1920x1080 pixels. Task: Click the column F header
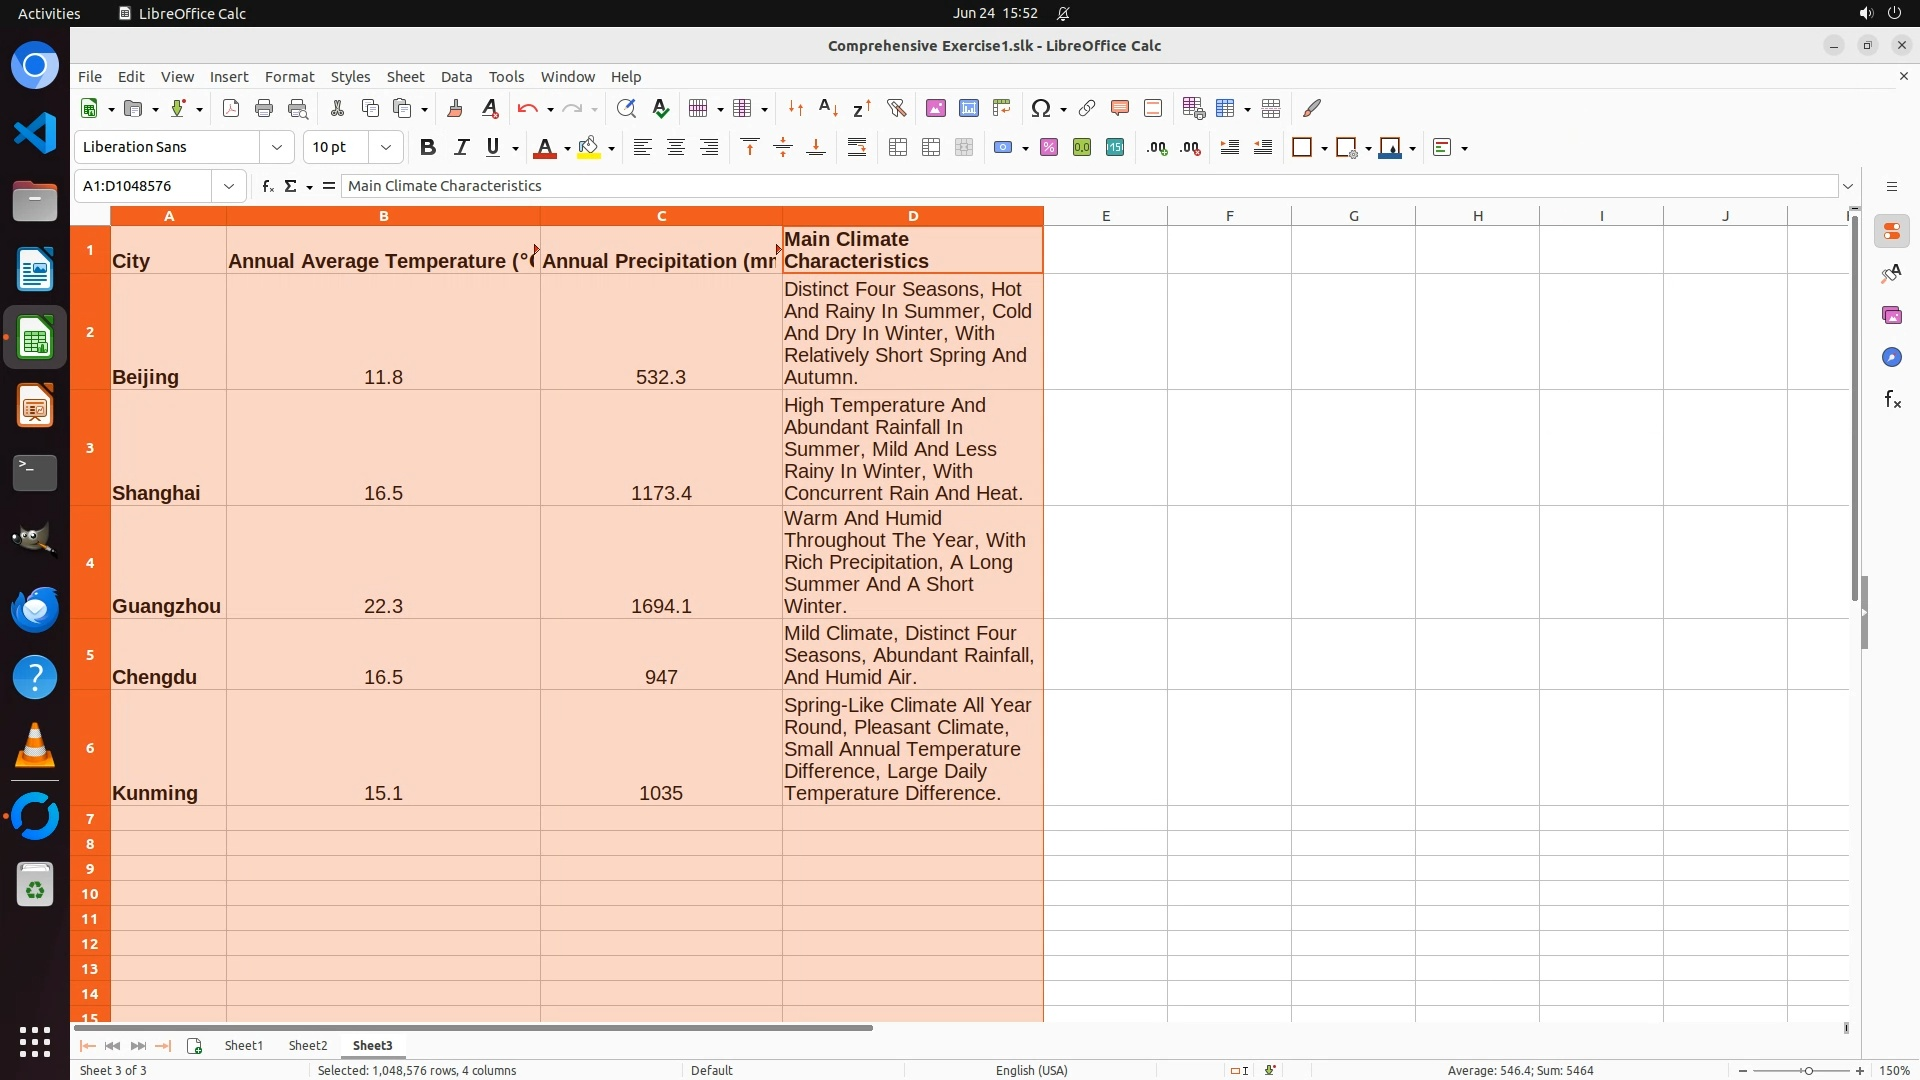(1229, 216)
